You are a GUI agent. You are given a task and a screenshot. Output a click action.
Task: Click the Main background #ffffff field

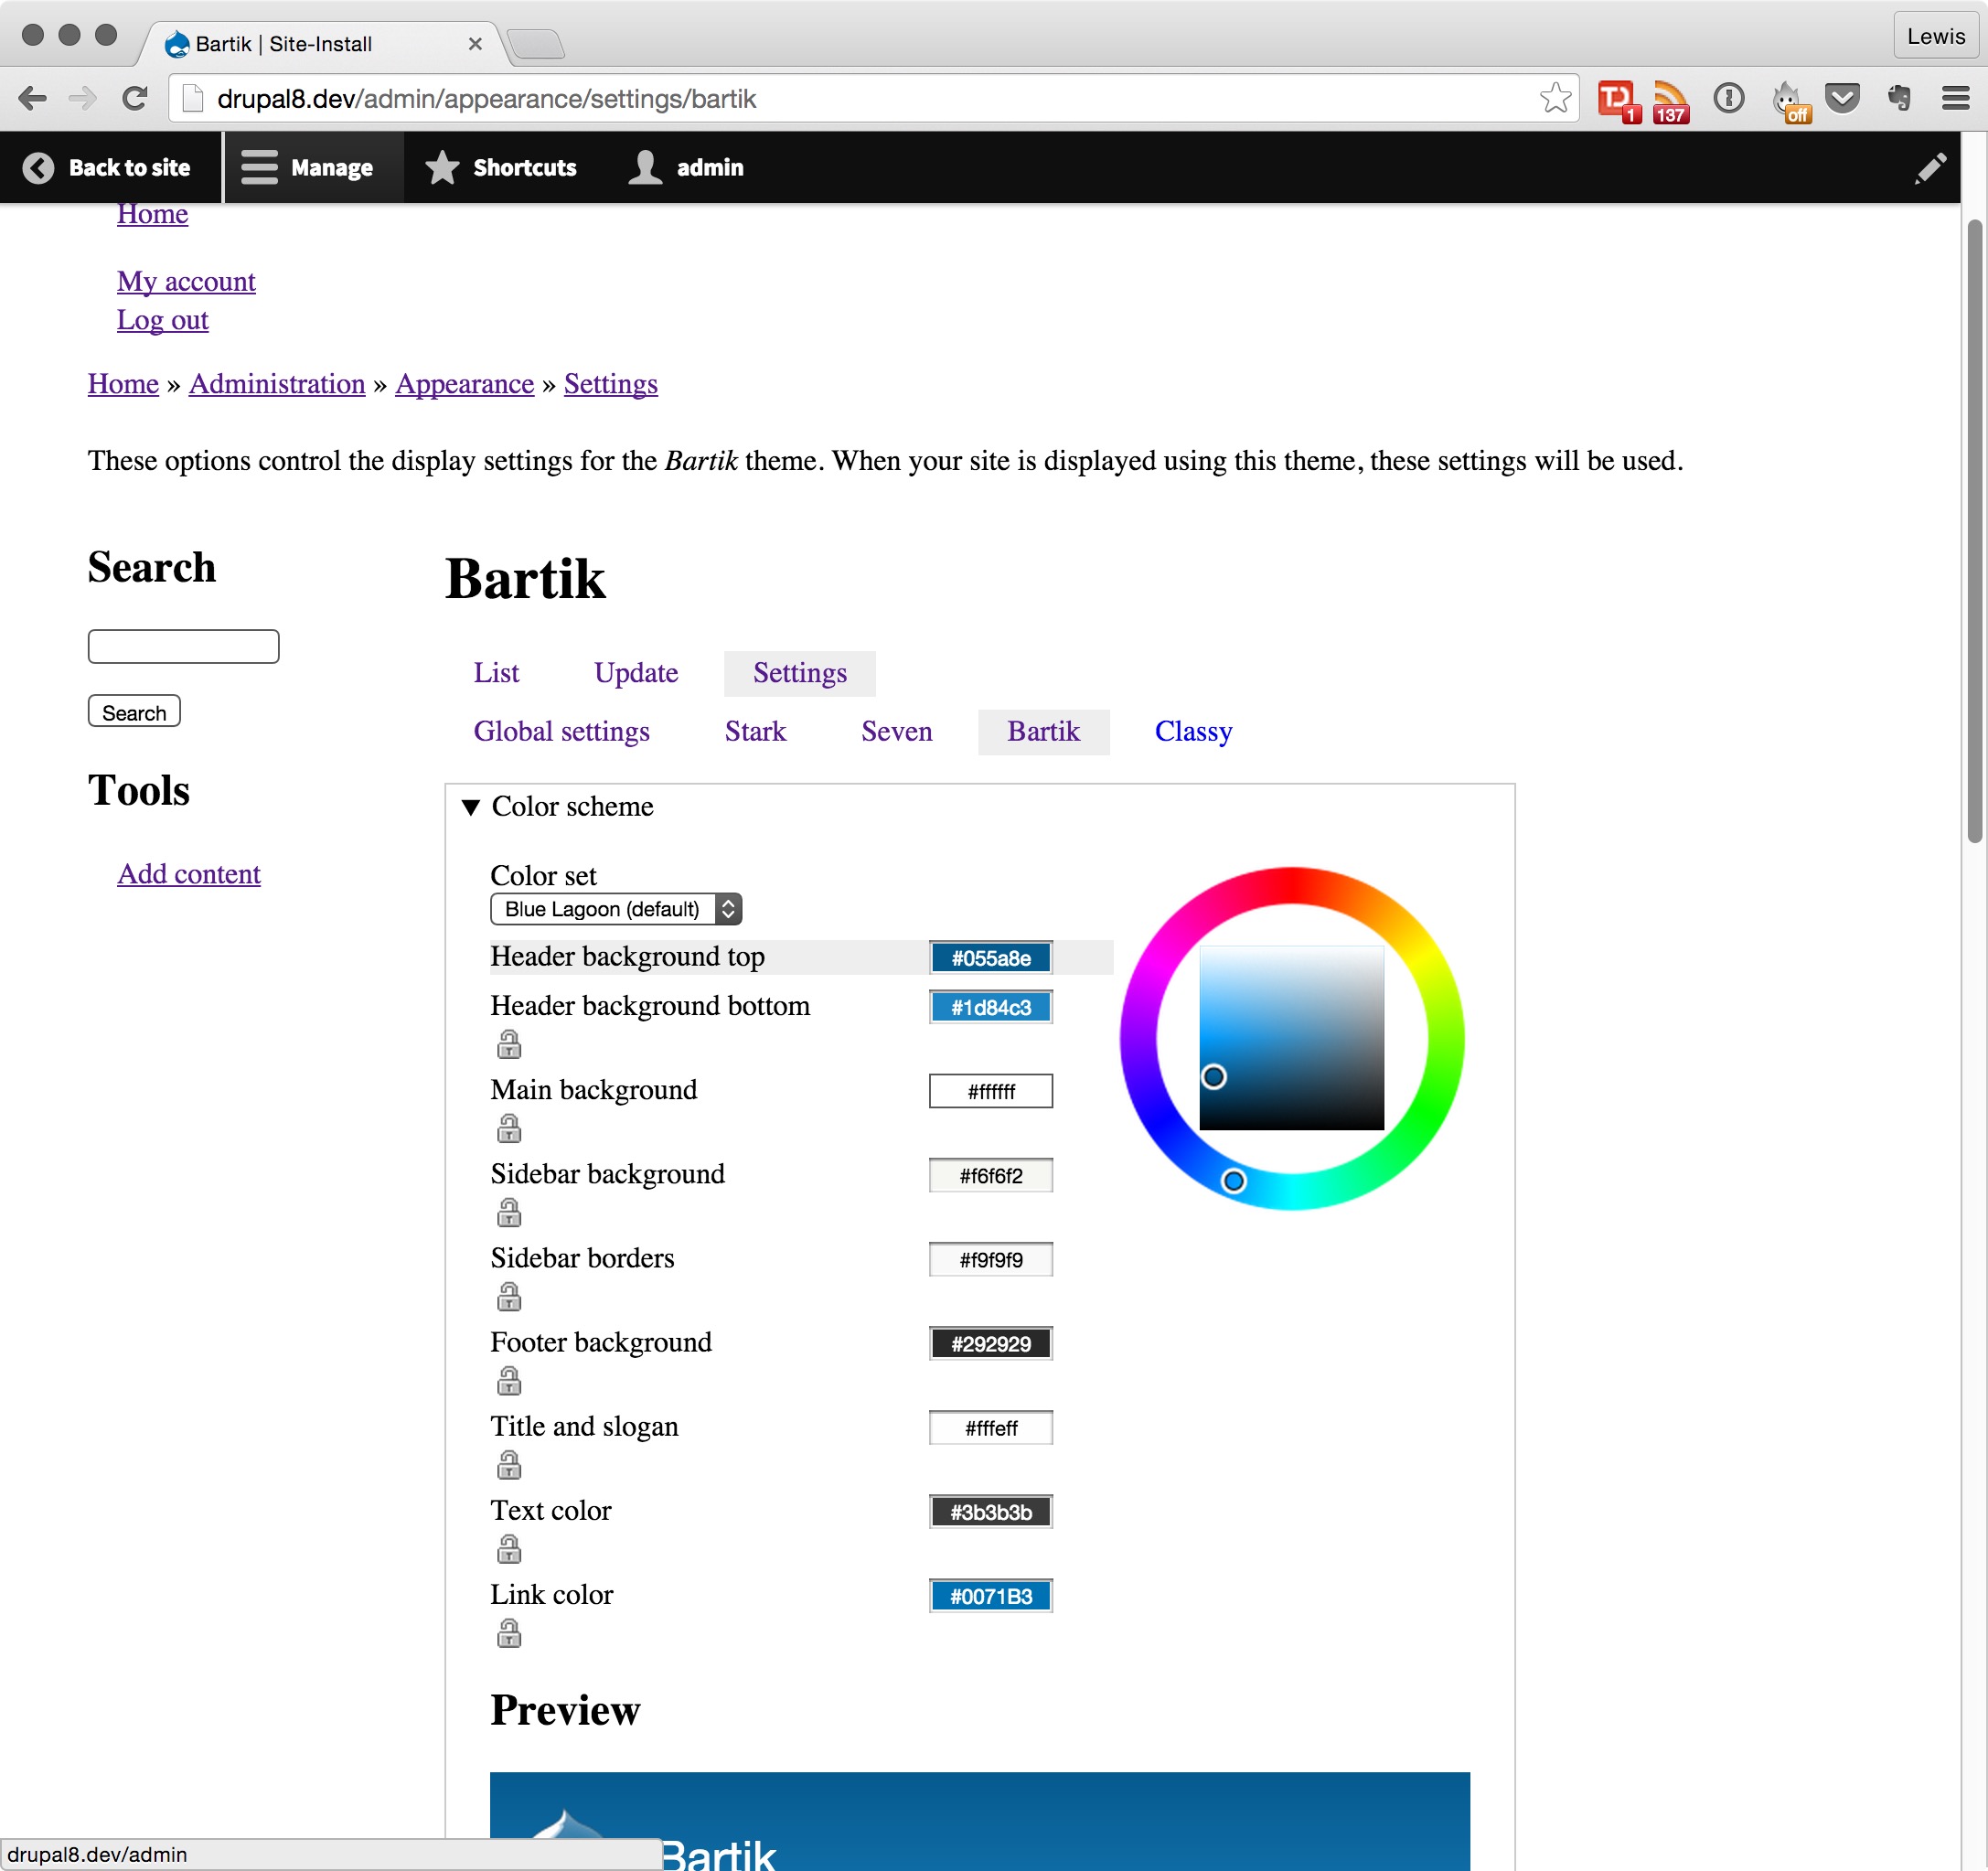coord(990,1091)
